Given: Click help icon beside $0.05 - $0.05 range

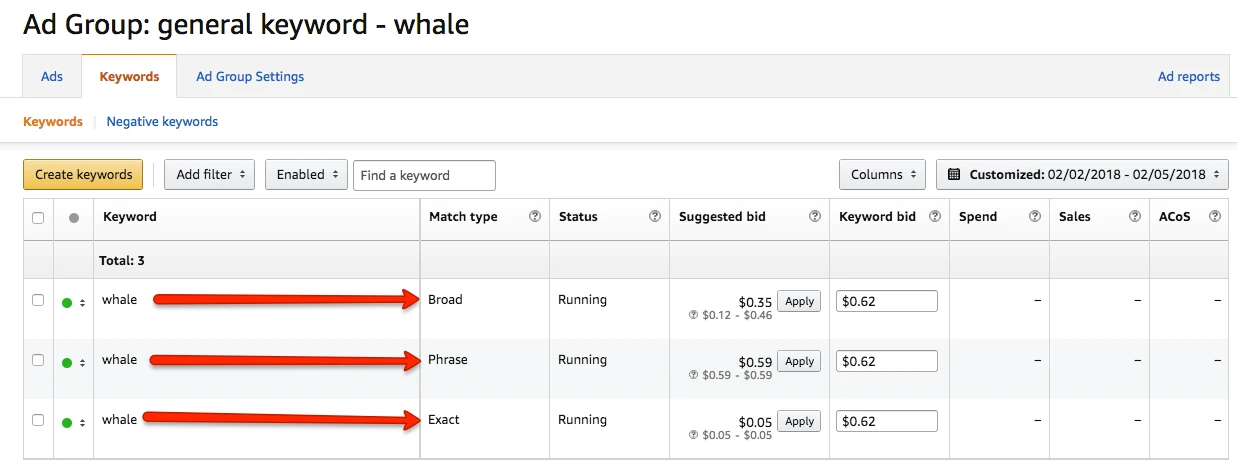Looking at the screenshot, I should pyautogui.click(x=693, y=435).
